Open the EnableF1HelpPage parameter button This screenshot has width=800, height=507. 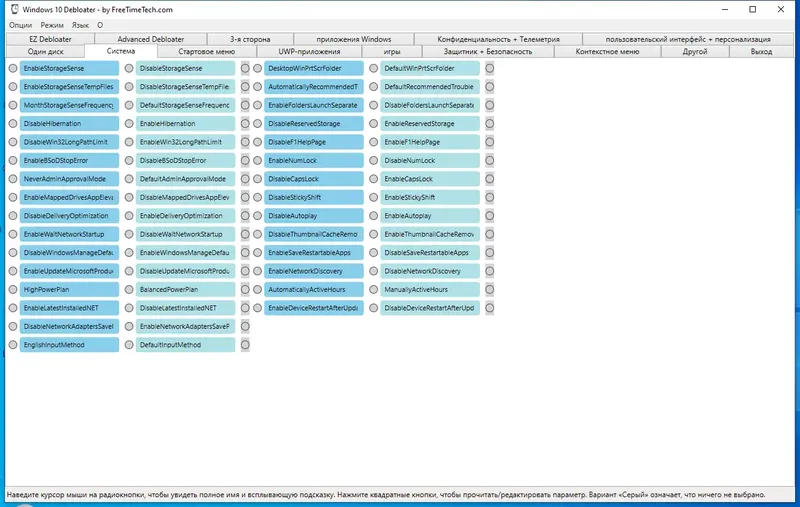coord(430,142)
